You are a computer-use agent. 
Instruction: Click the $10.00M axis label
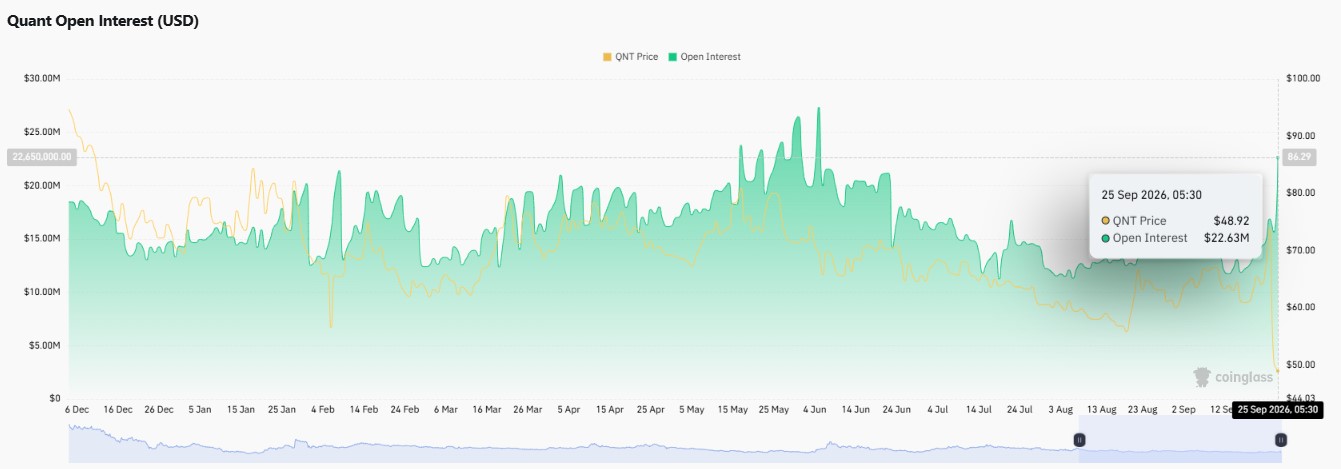42,292
